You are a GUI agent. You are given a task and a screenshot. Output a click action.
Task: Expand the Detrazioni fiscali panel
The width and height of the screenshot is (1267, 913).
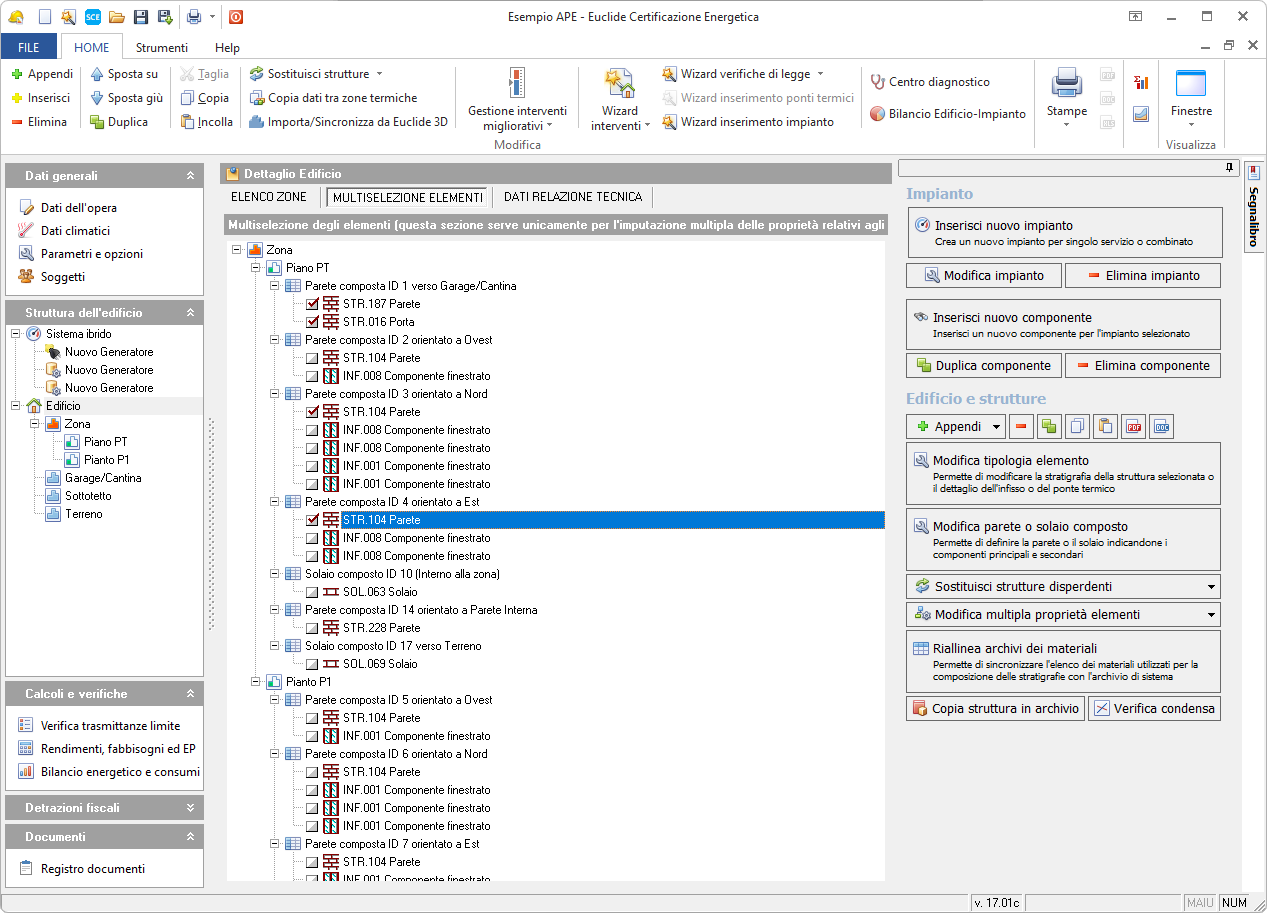pyautogui.click(x=190, y=808)
